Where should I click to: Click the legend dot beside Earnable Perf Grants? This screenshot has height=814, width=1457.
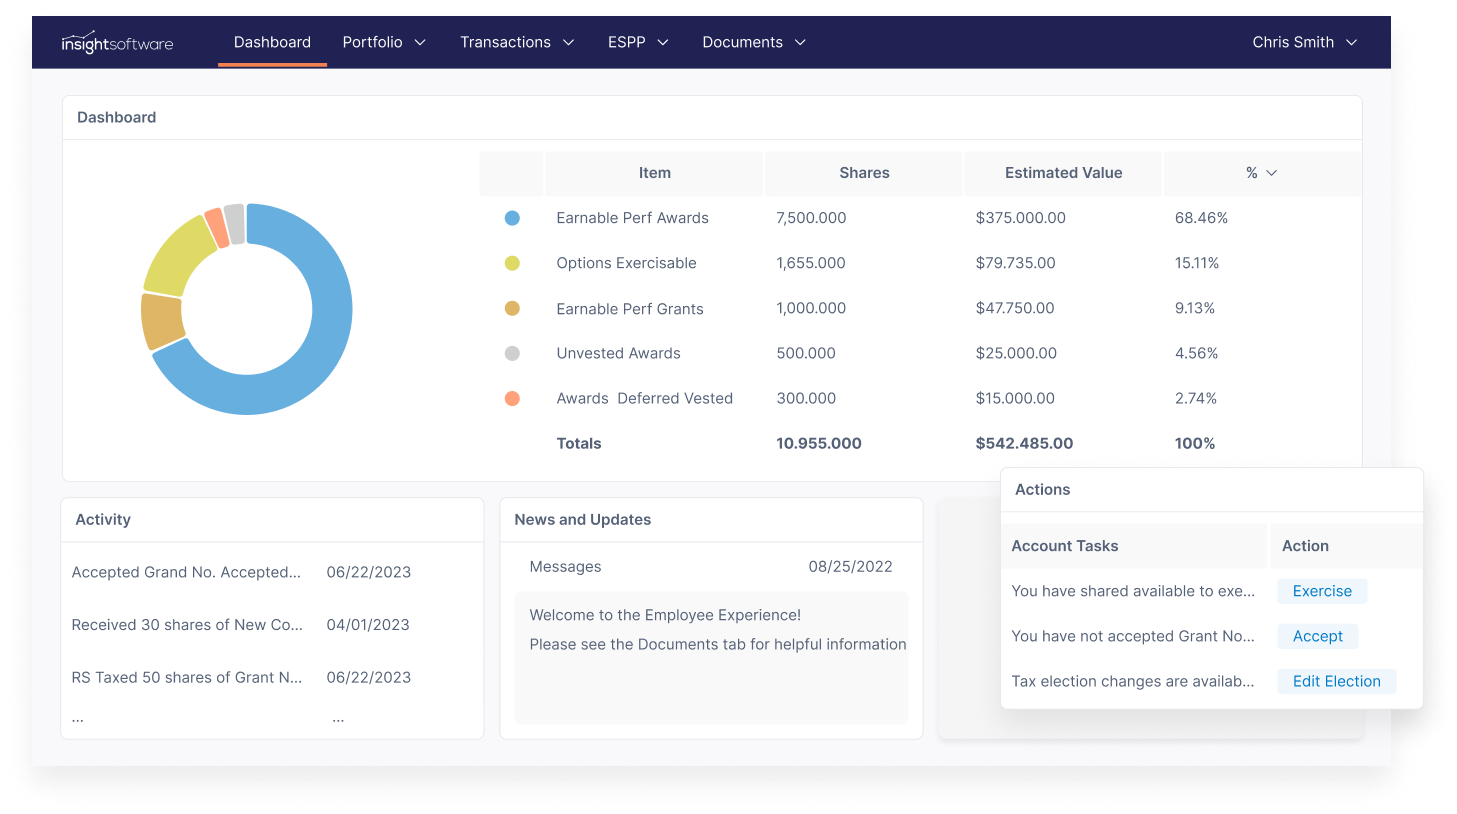513,308
